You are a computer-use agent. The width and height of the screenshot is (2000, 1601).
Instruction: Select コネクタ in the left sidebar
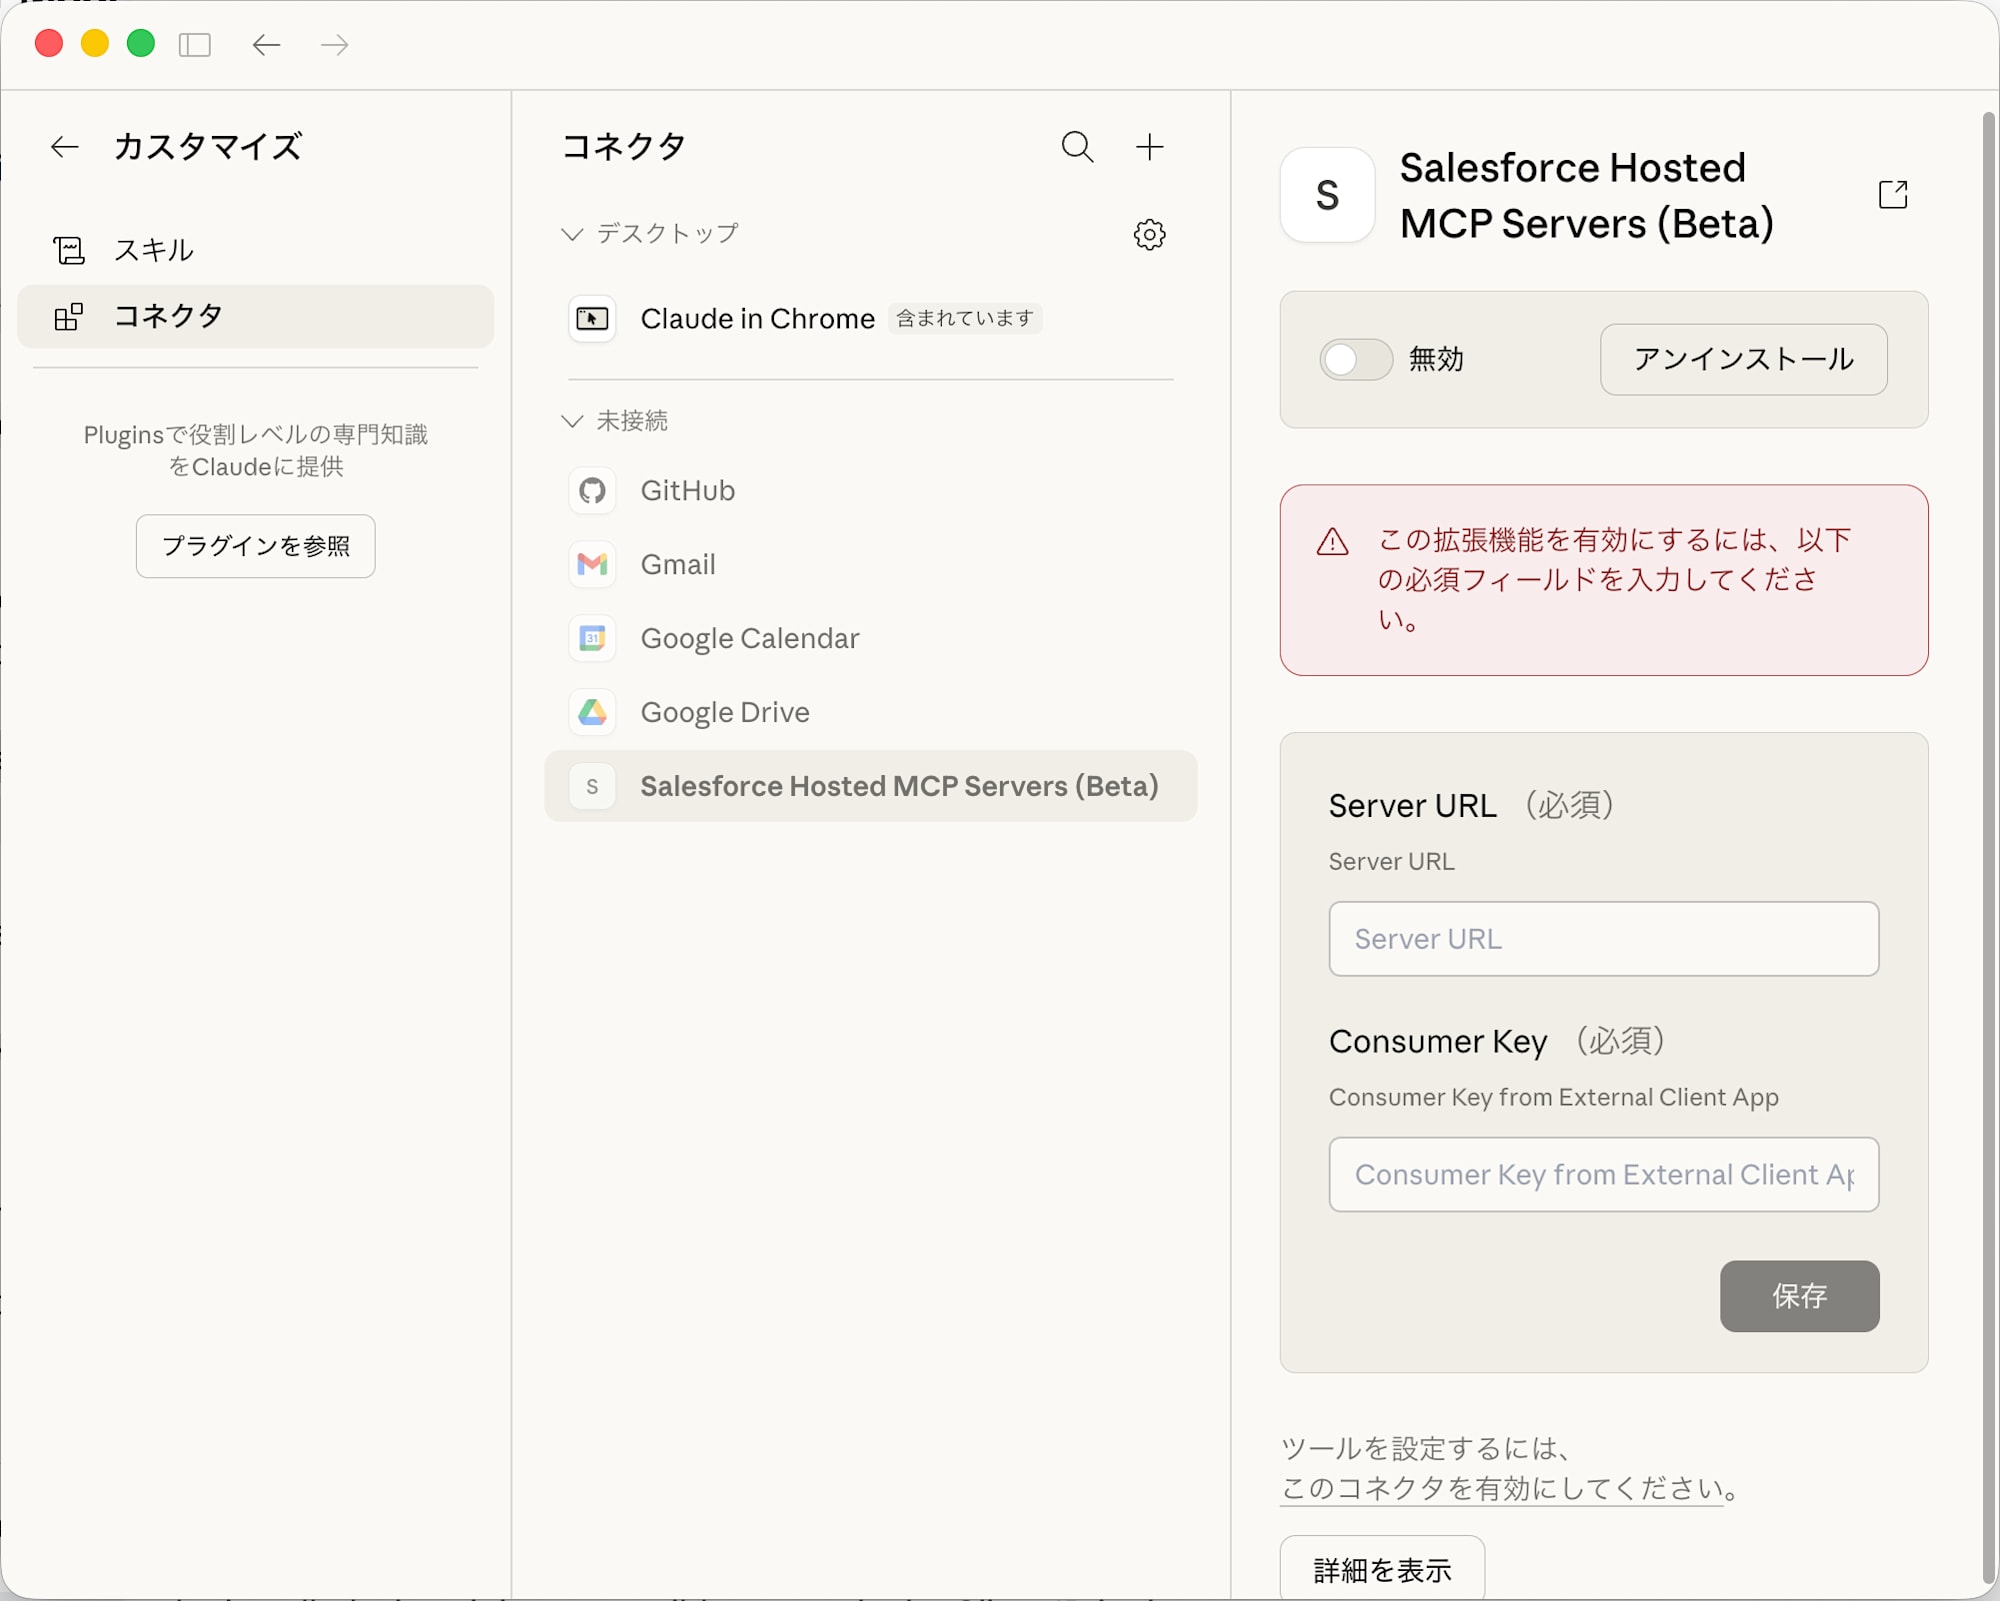pos(168,316)
